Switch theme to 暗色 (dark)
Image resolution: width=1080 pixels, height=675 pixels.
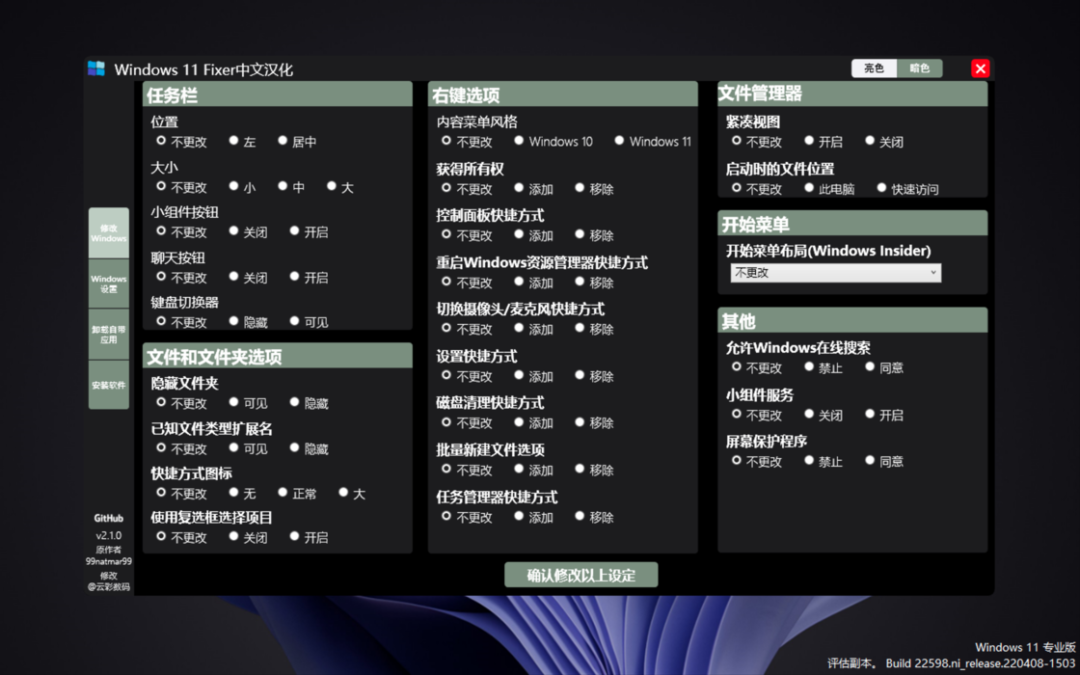[920, 68]
